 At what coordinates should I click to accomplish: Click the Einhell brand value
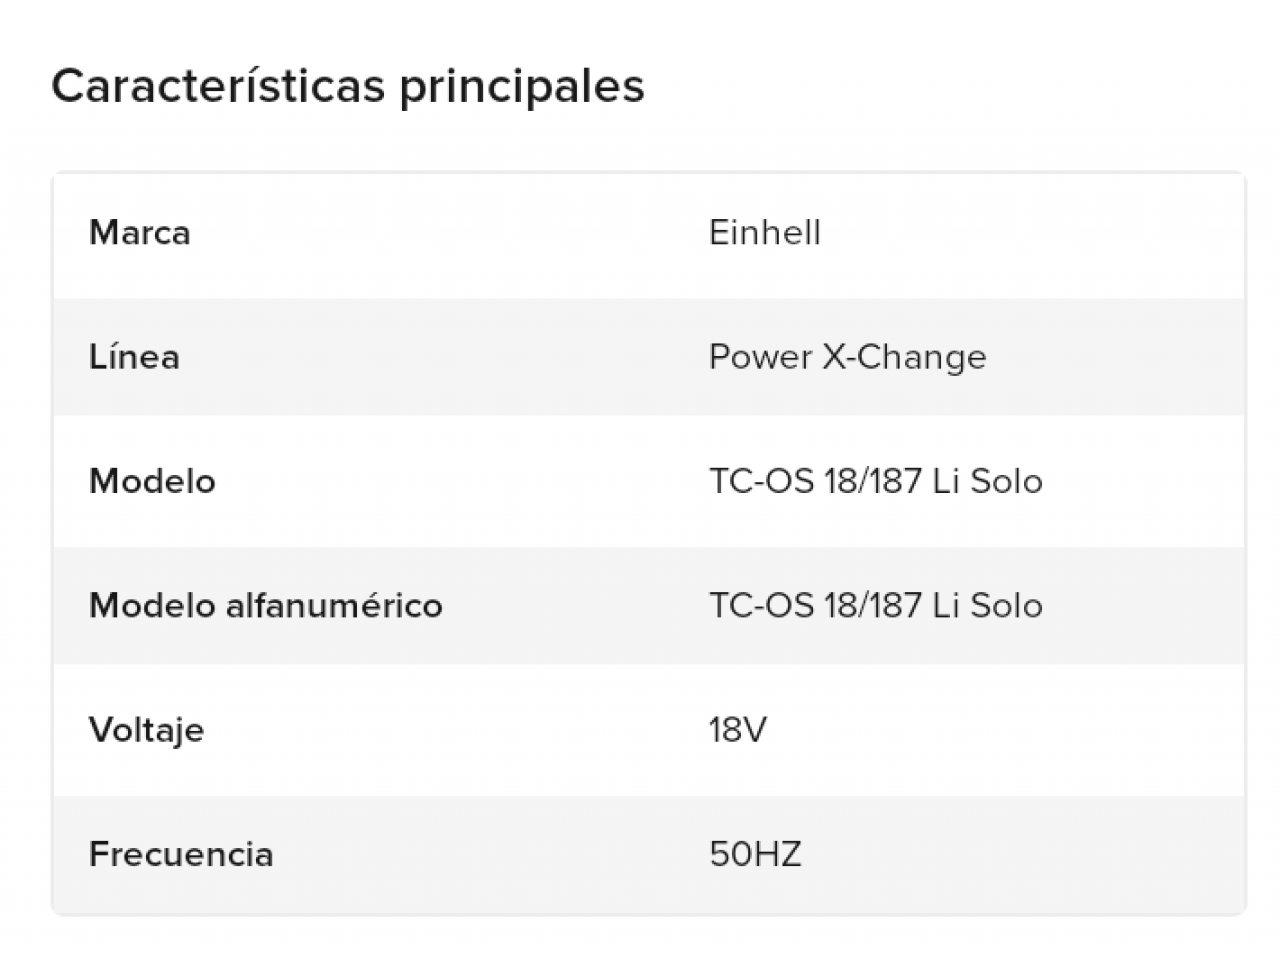[765, 233]
